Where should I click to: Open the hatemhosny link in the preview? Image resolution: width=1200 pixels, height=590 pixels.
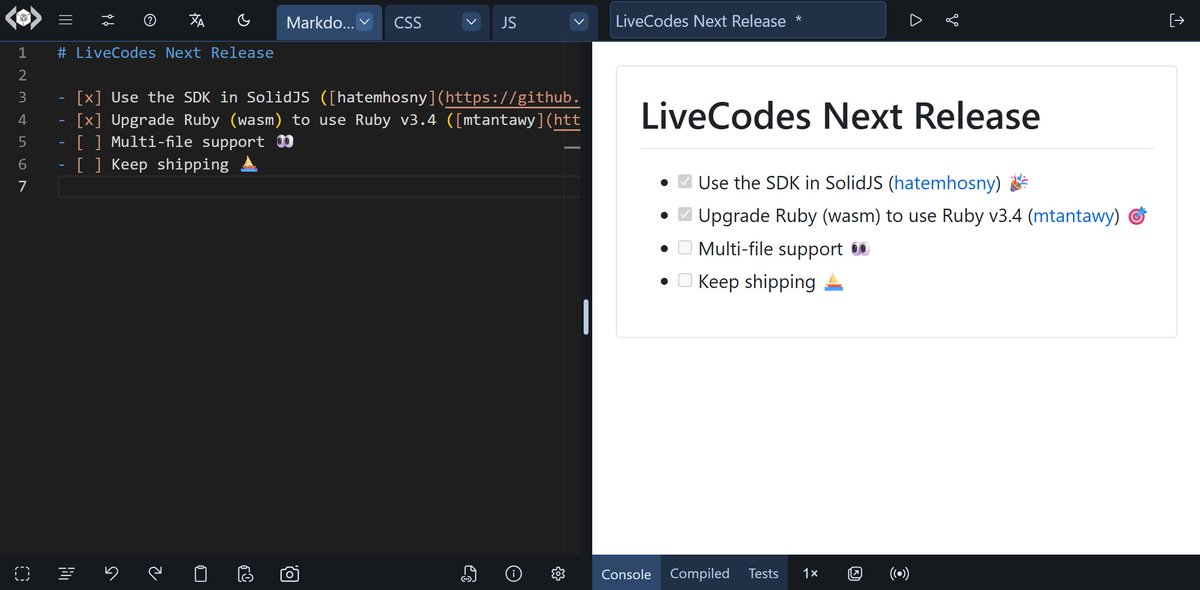click(944, 183)
